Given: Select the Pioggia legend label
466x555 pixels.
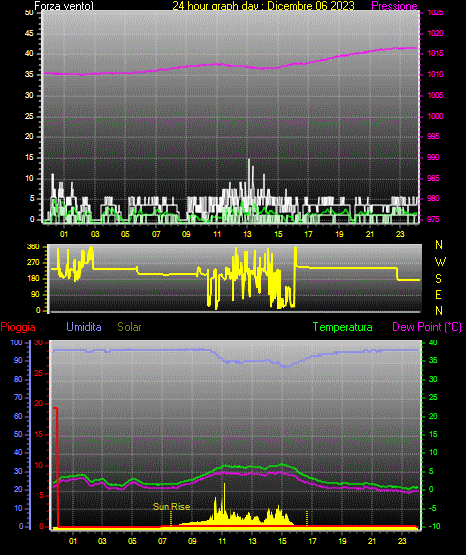Looking at the screenshot, I should tap(18, 327).
